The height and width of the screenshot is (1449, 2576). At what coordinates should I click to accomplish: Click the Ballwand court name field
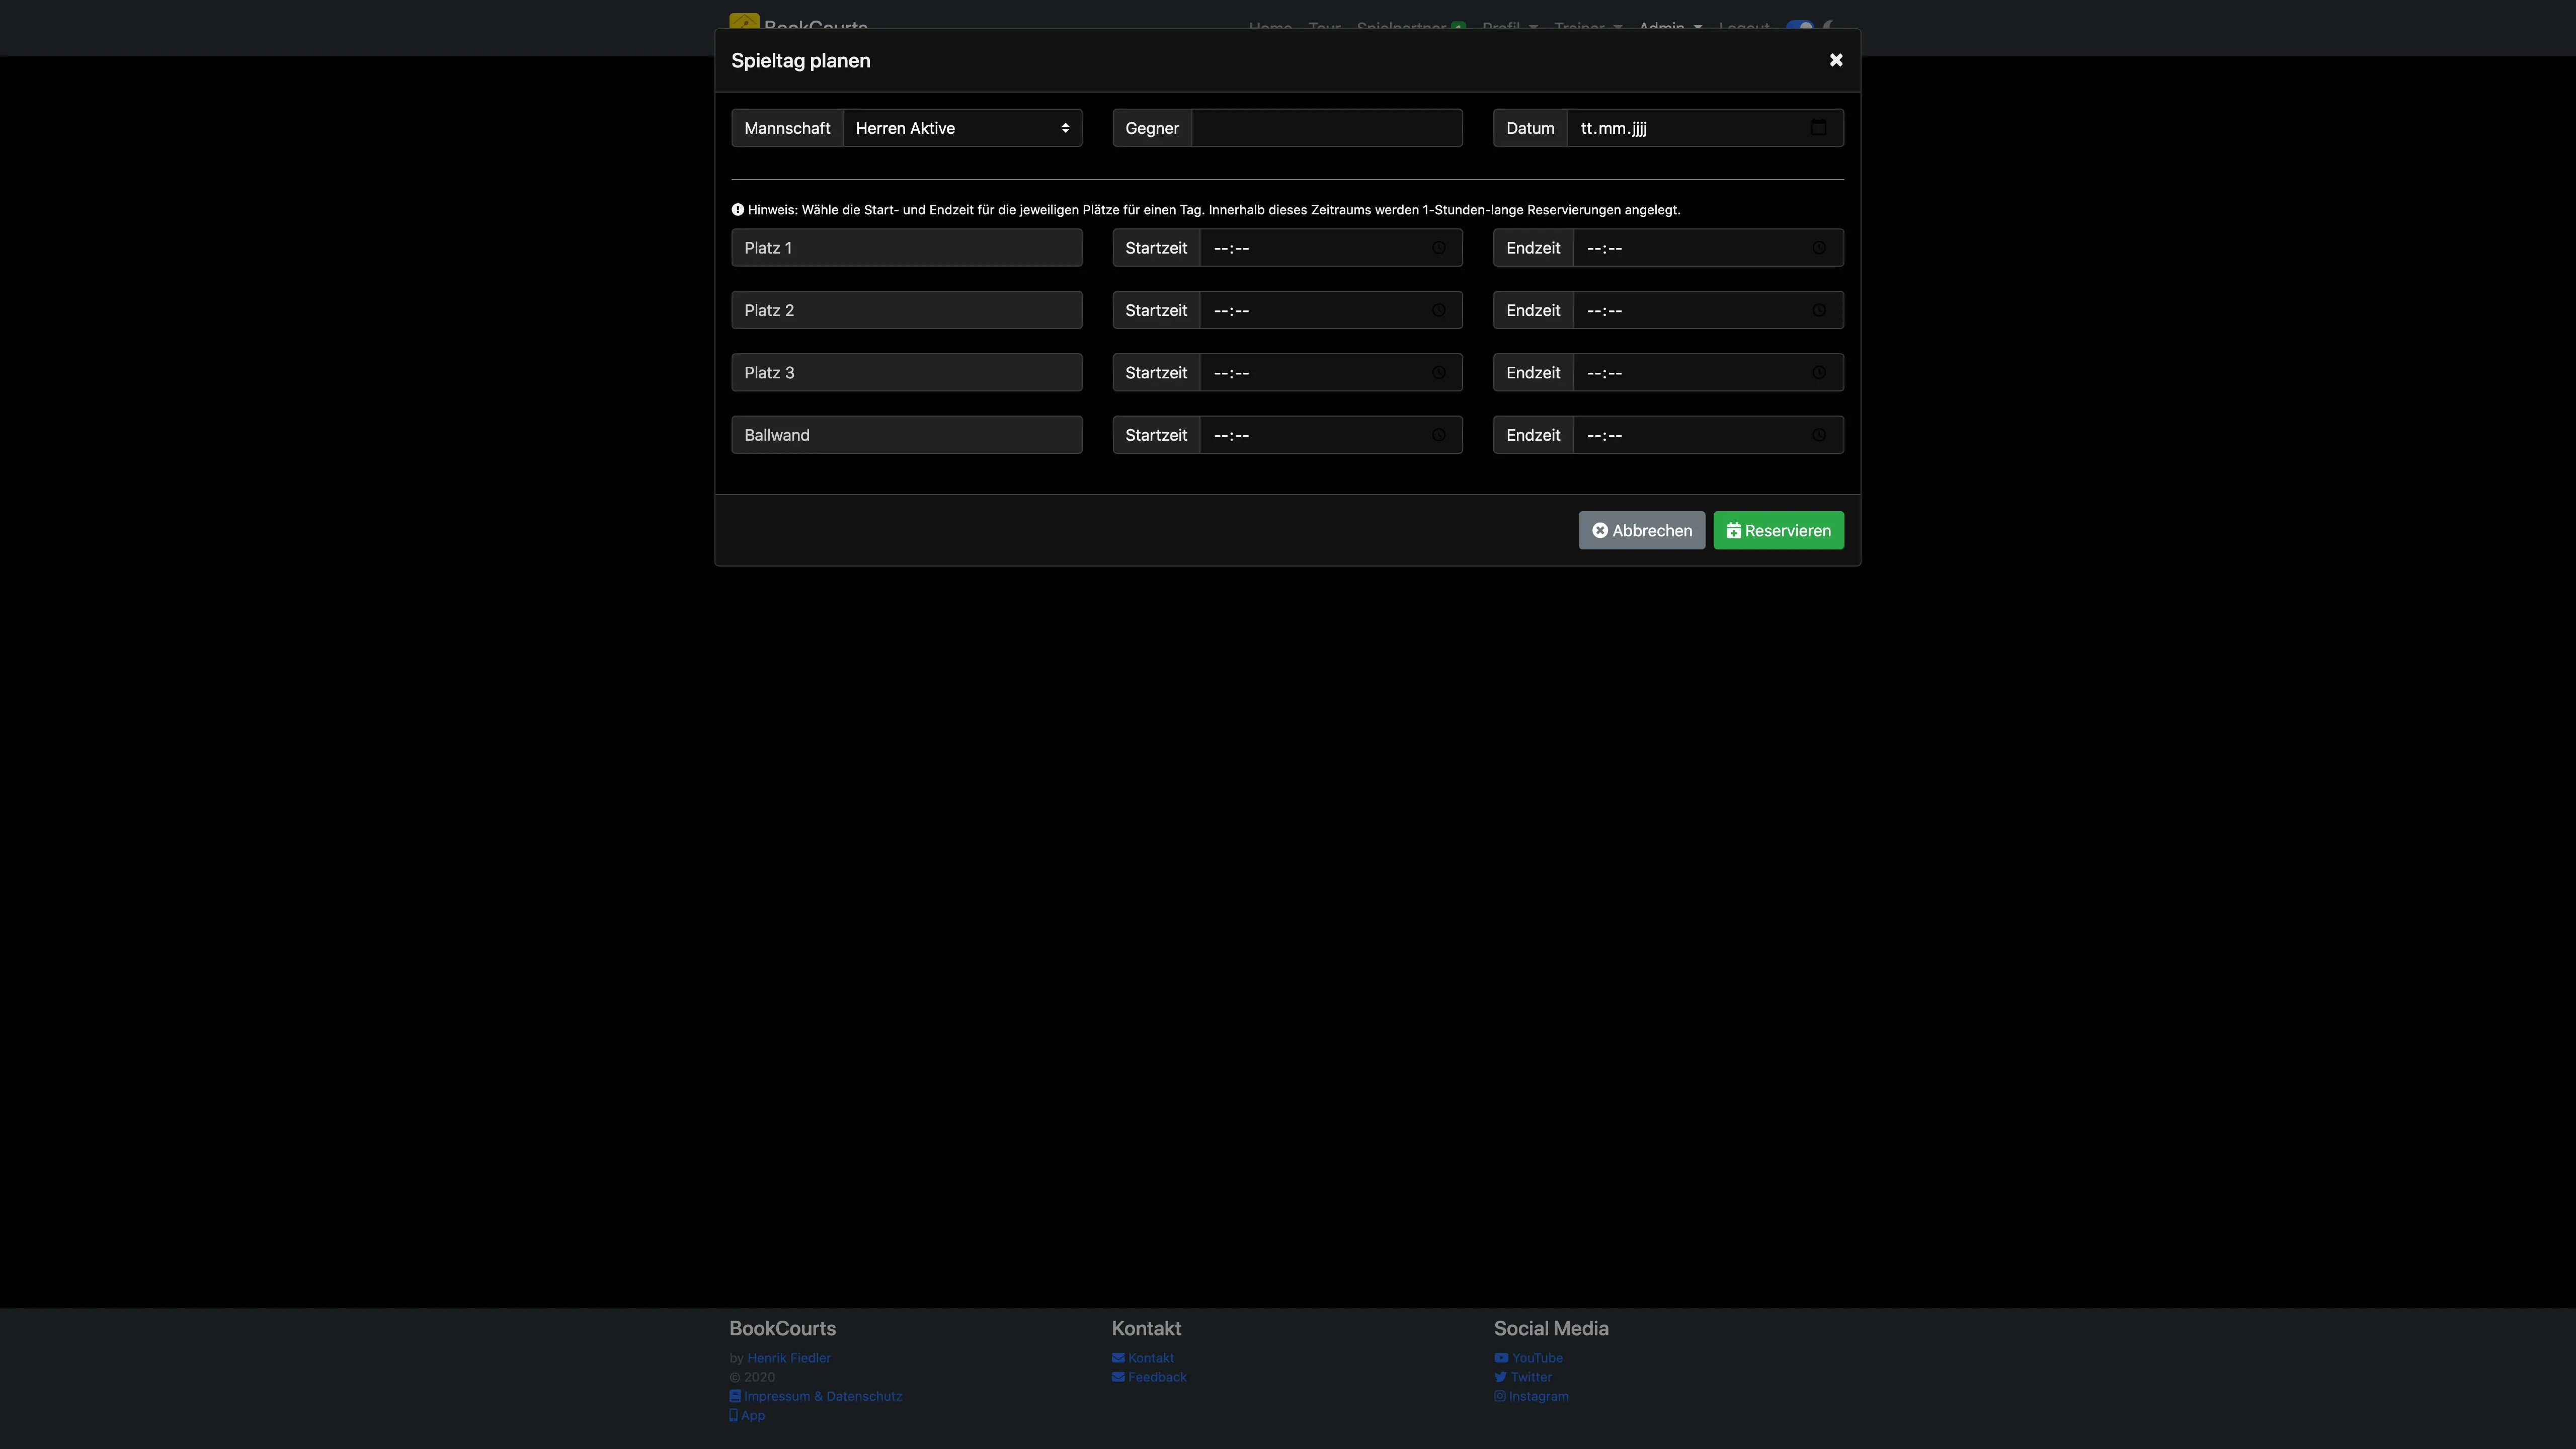pyautogui.click(x=906, y=435)
